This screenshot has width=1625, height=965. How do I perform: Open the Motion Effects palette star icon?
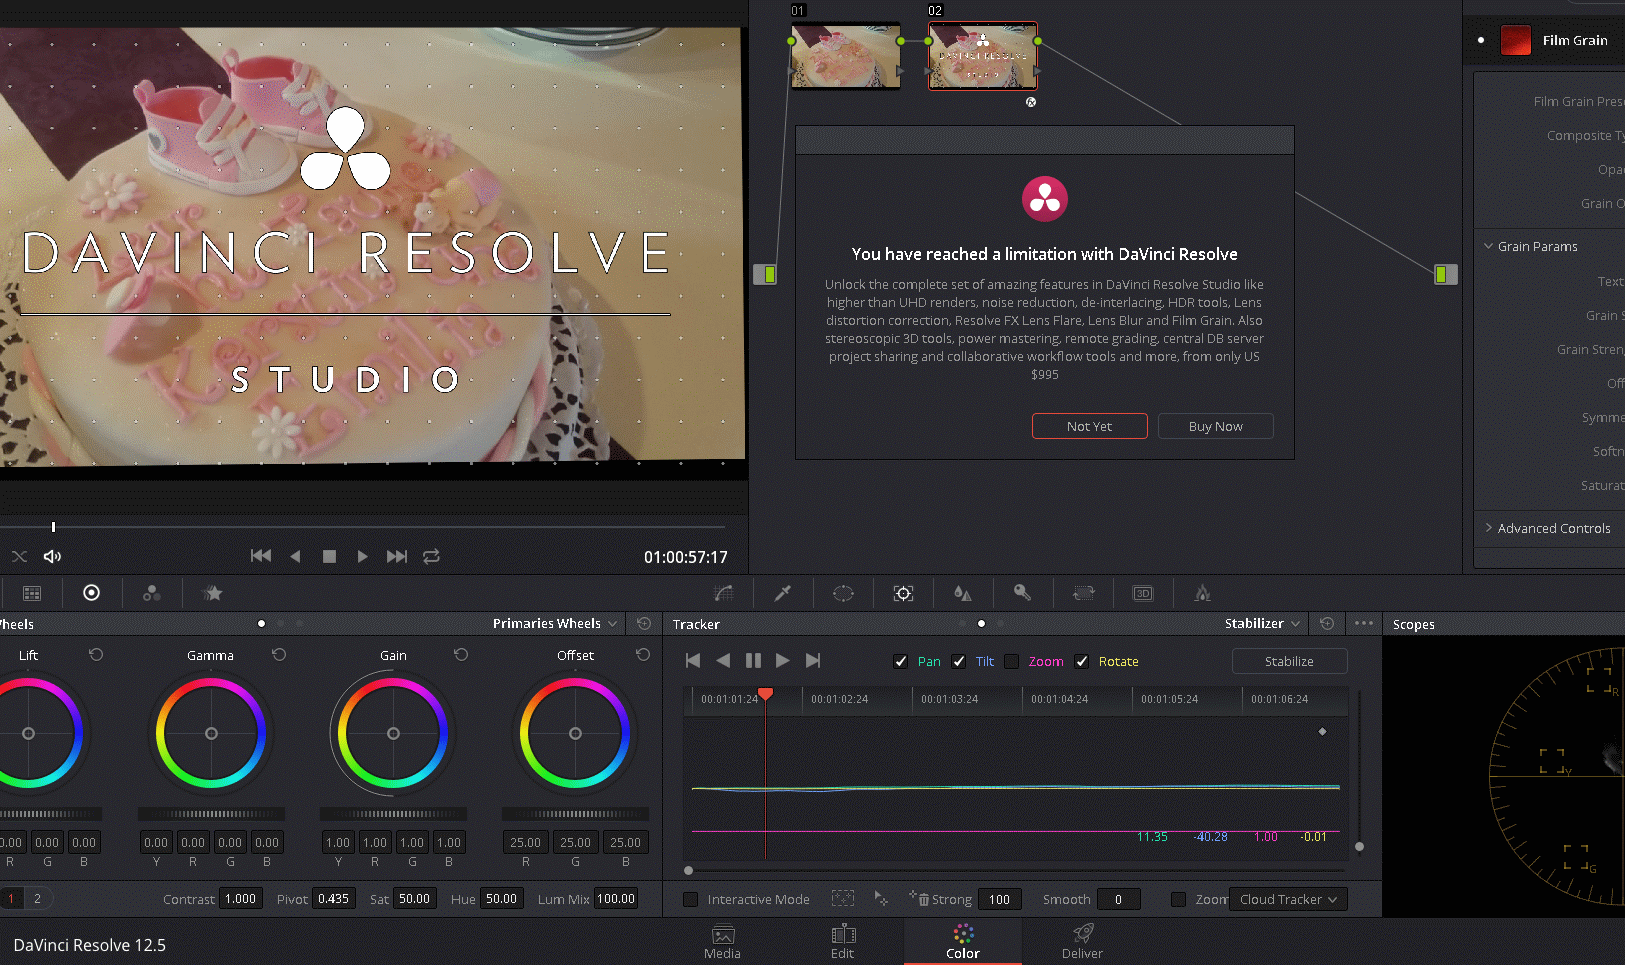coord(212,593)
